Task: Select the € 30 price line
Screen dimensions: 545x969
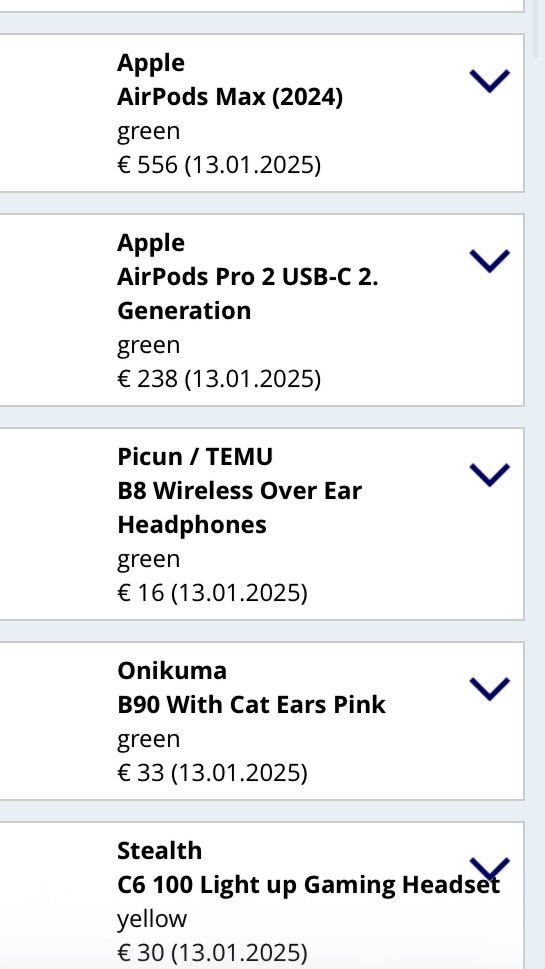Action: click(x=212, y=952)
